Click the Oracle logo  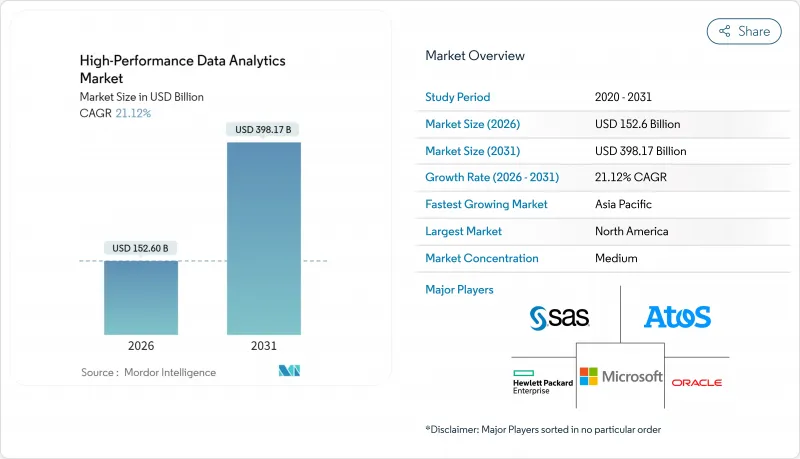[697, 382]
